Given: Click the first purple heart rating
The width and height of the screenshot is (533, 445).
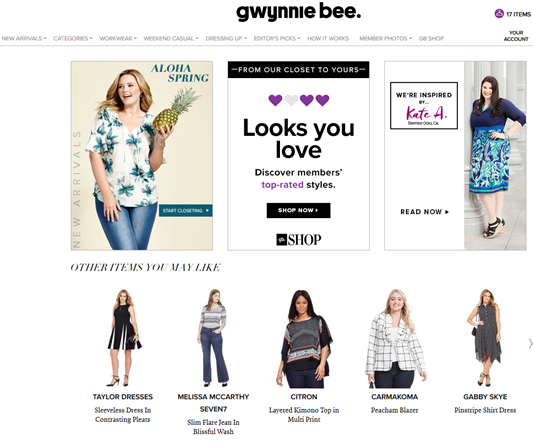Looking at the screenshot, I should pyautogui.click(x=275, y=100).
